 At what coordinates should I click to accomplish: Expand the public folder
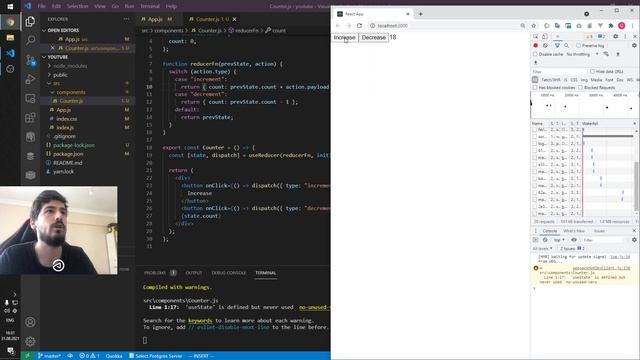[x=58, y=75]
